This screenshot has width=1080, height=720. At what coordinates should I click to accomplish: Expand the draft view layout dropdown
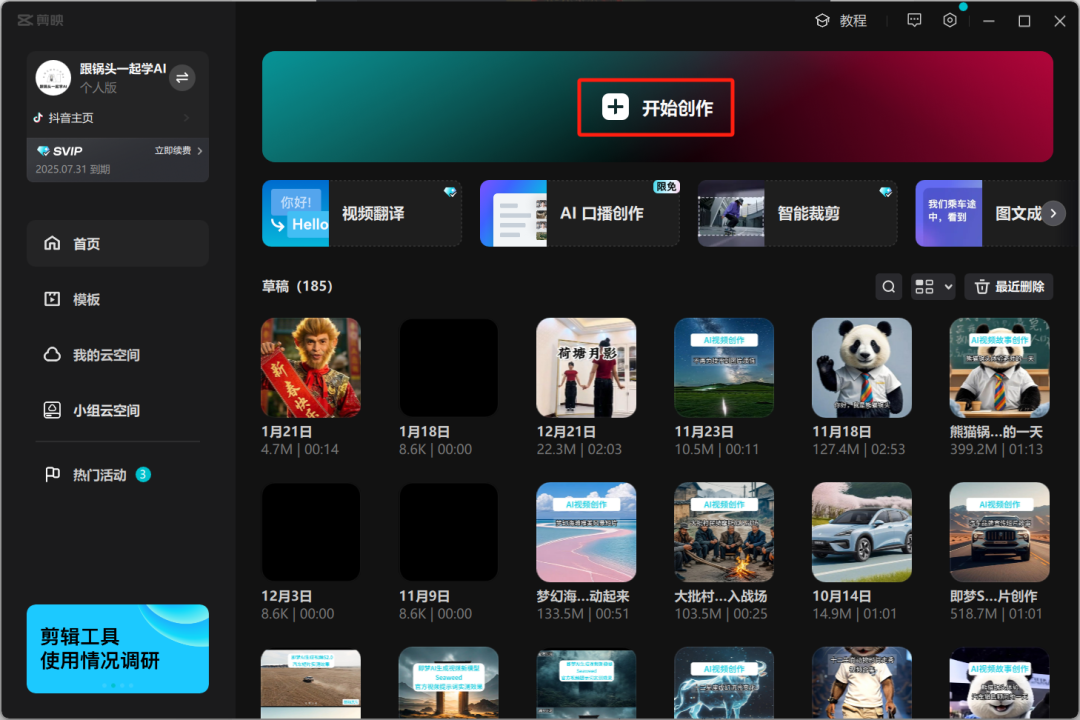(x=933, y=287)
